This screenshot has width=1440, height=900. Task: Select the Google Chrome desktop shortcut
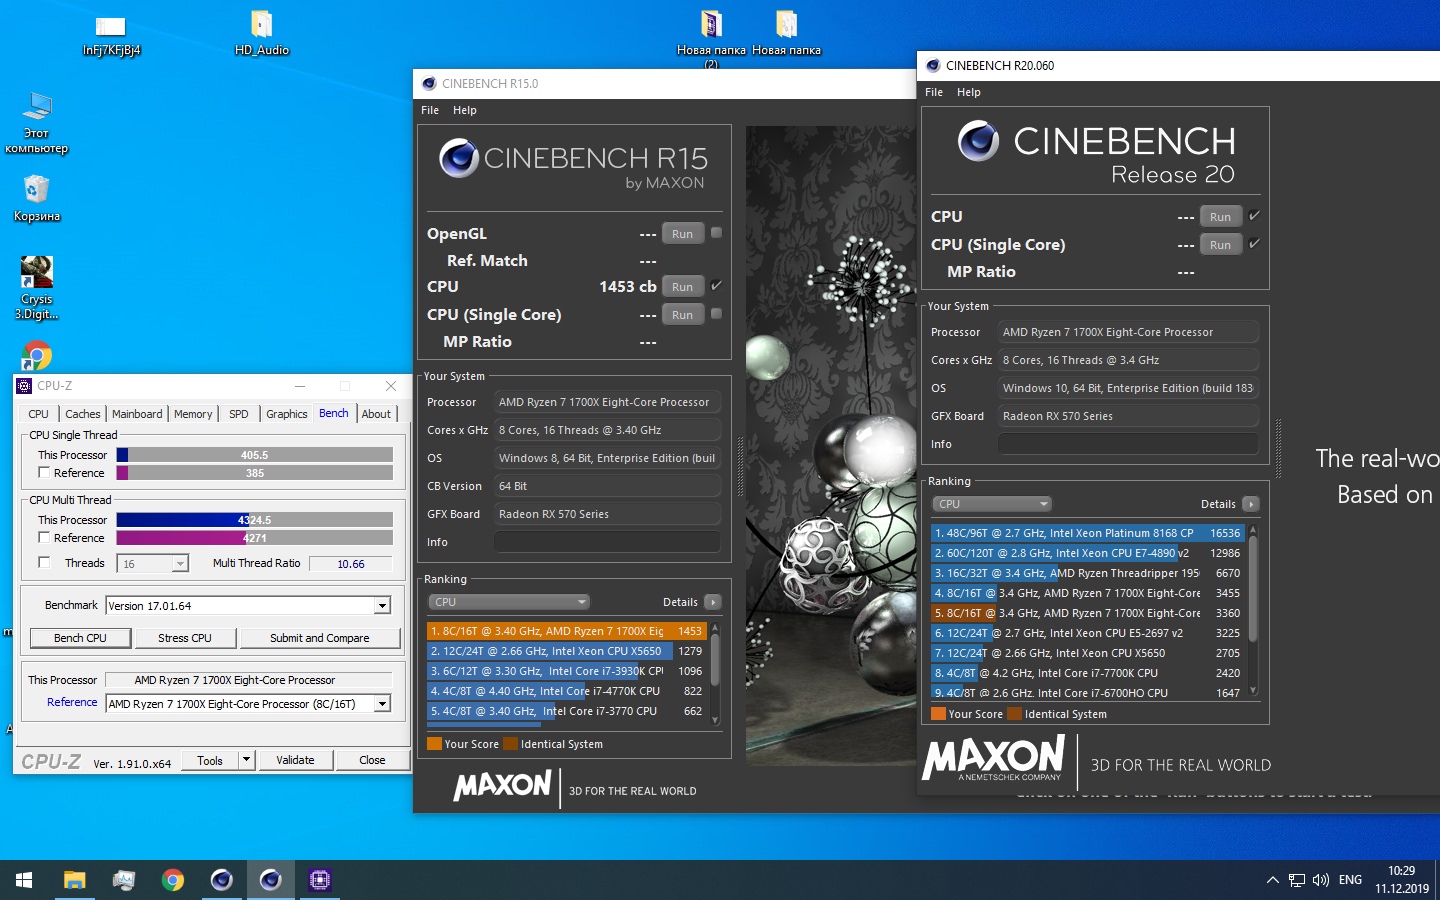37,355
